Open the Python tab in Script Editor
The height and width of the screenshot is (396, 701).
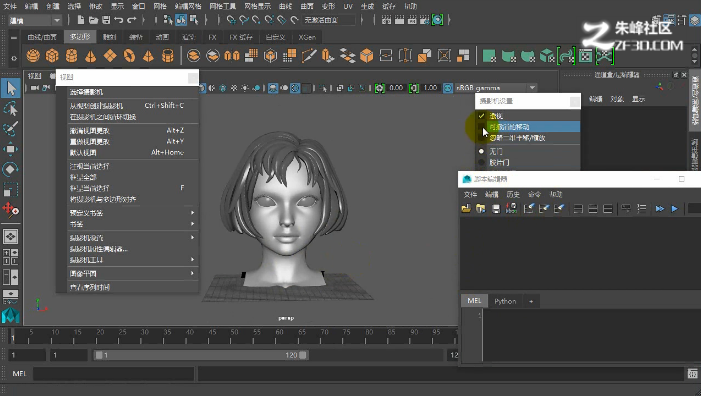click(x=505, y=301)
